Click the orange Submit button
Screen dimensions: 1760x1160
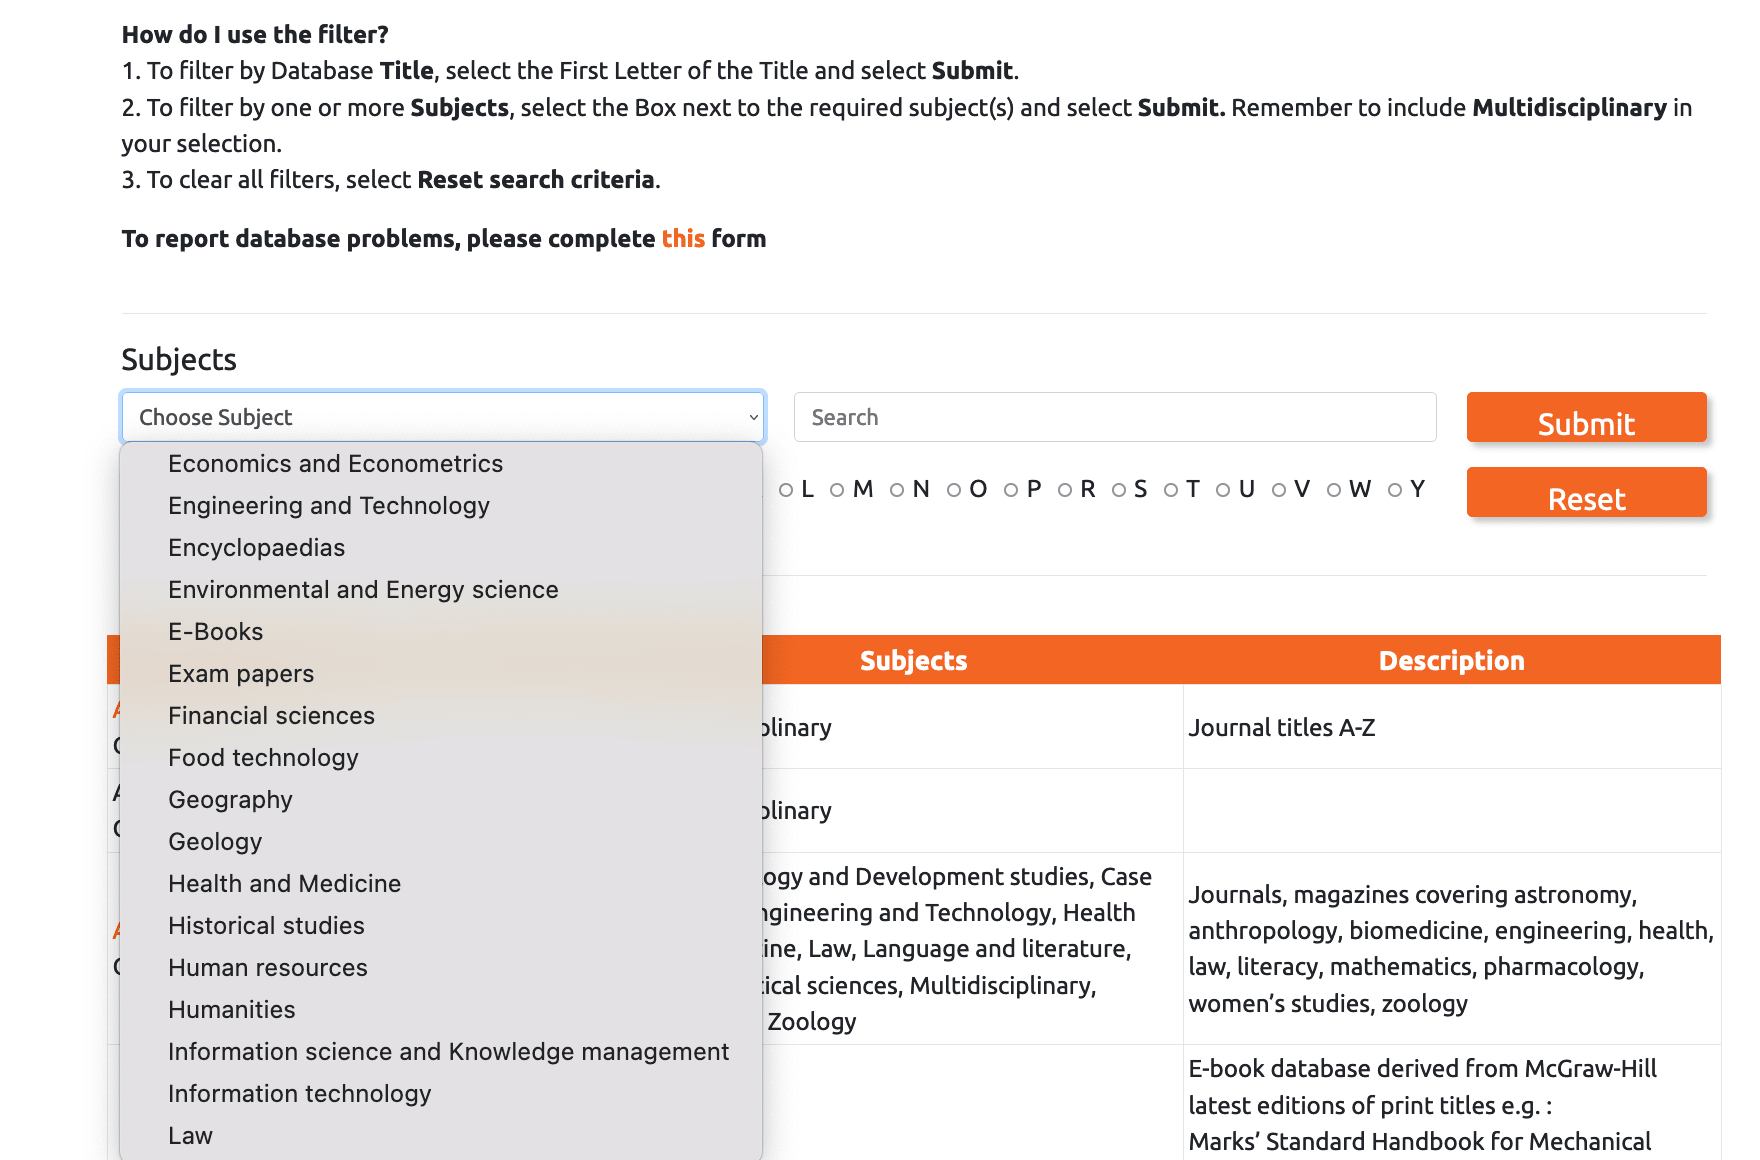pos(1586,417)
